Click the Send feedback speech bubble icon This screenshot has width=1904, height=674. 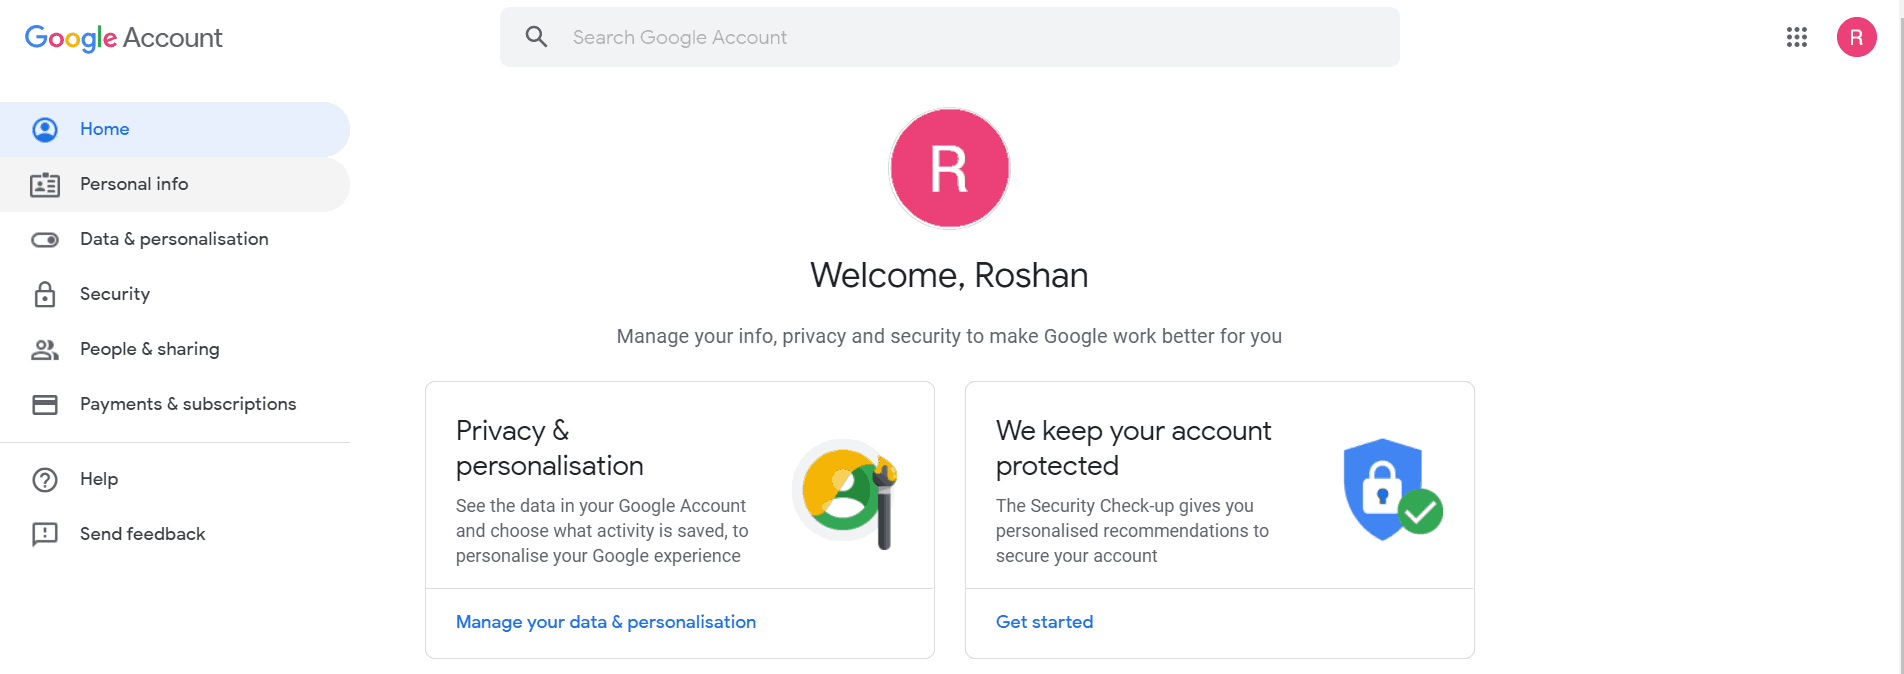tap(45, 534)
